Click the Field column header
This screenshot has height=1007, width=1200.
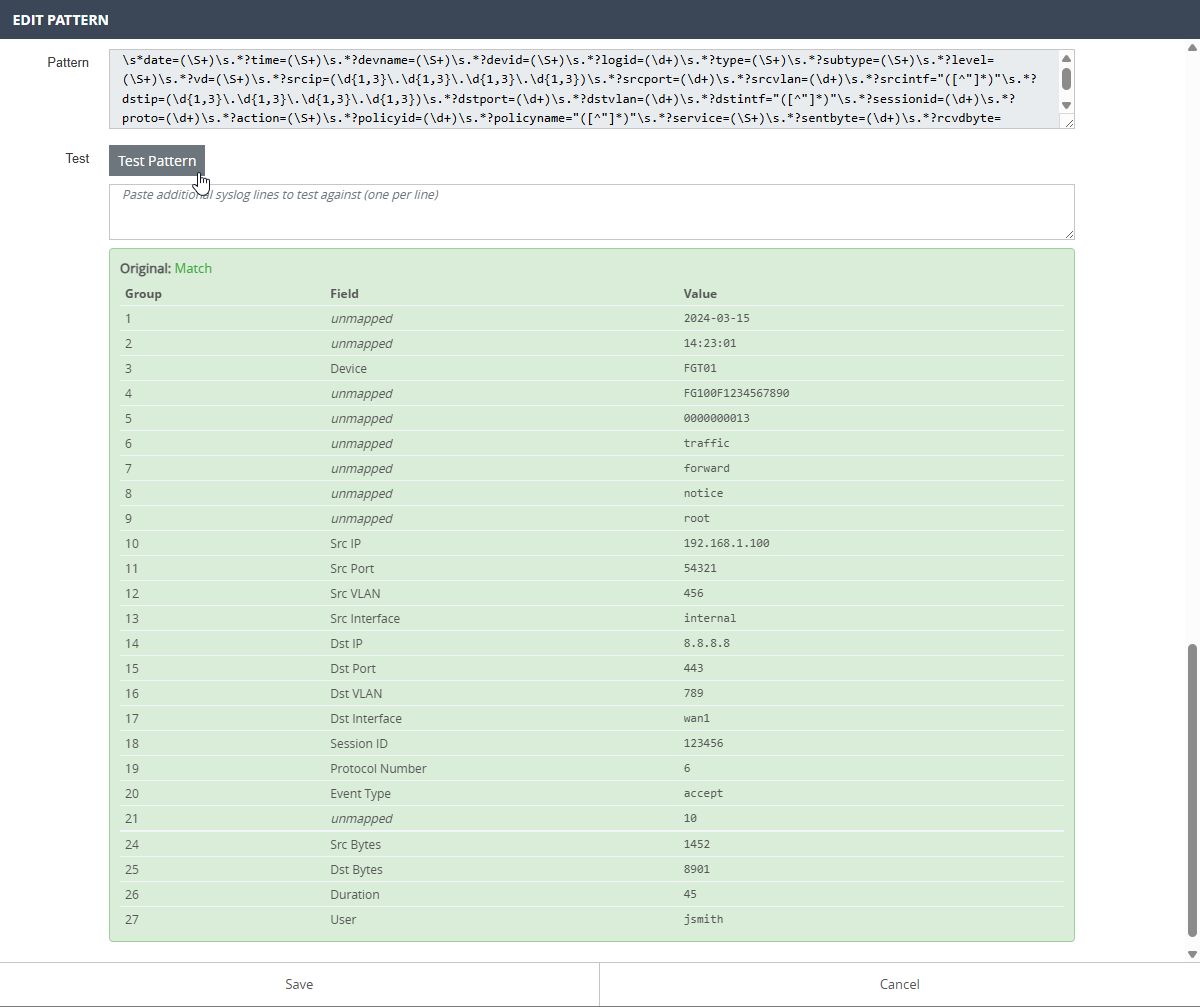click(344, 294)
